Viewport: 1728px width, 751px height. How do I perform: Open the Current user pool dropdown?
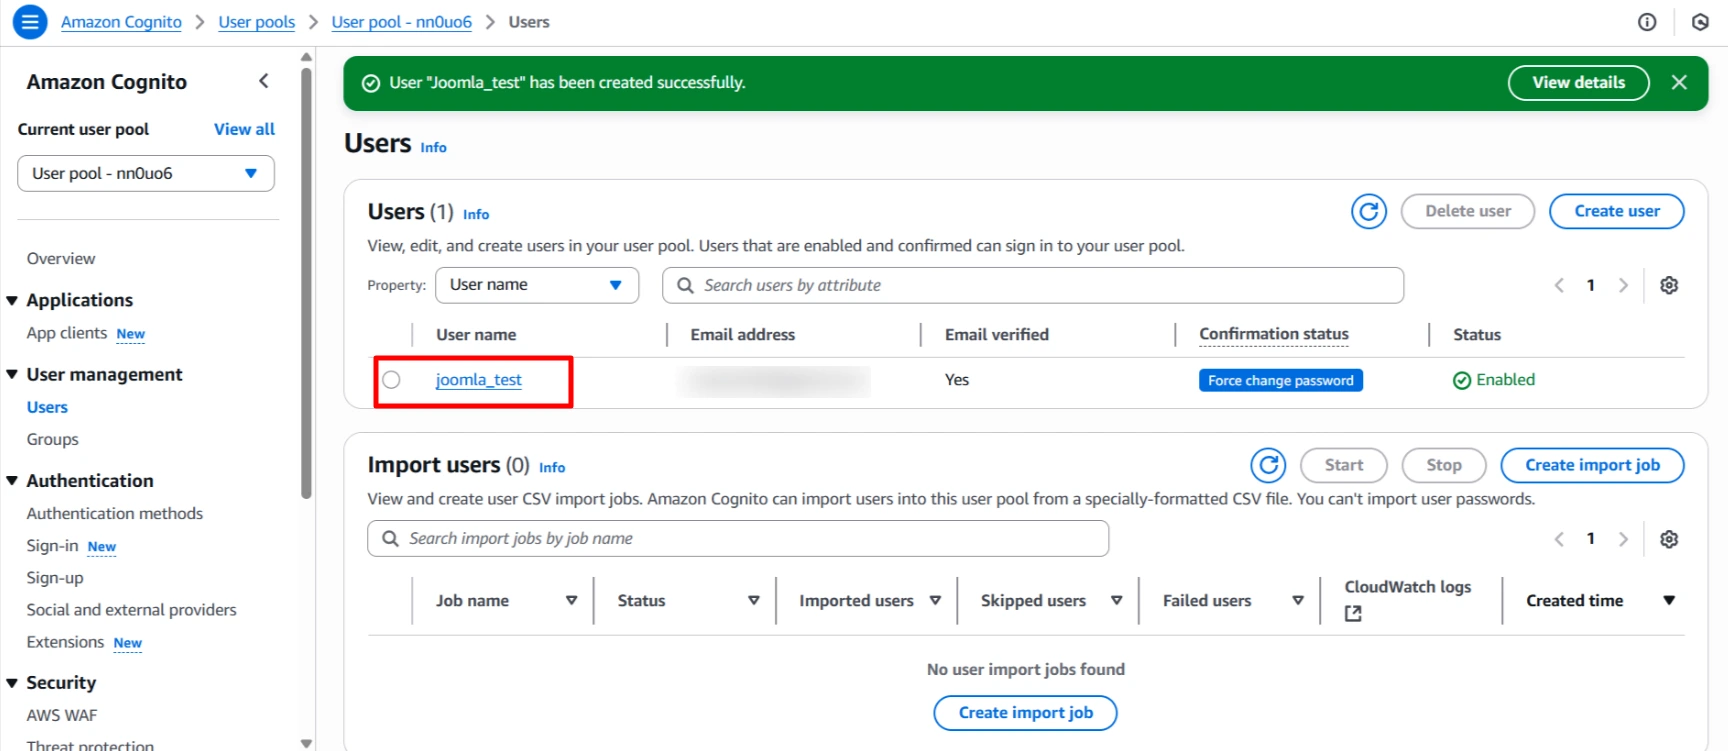pos(146,173)
